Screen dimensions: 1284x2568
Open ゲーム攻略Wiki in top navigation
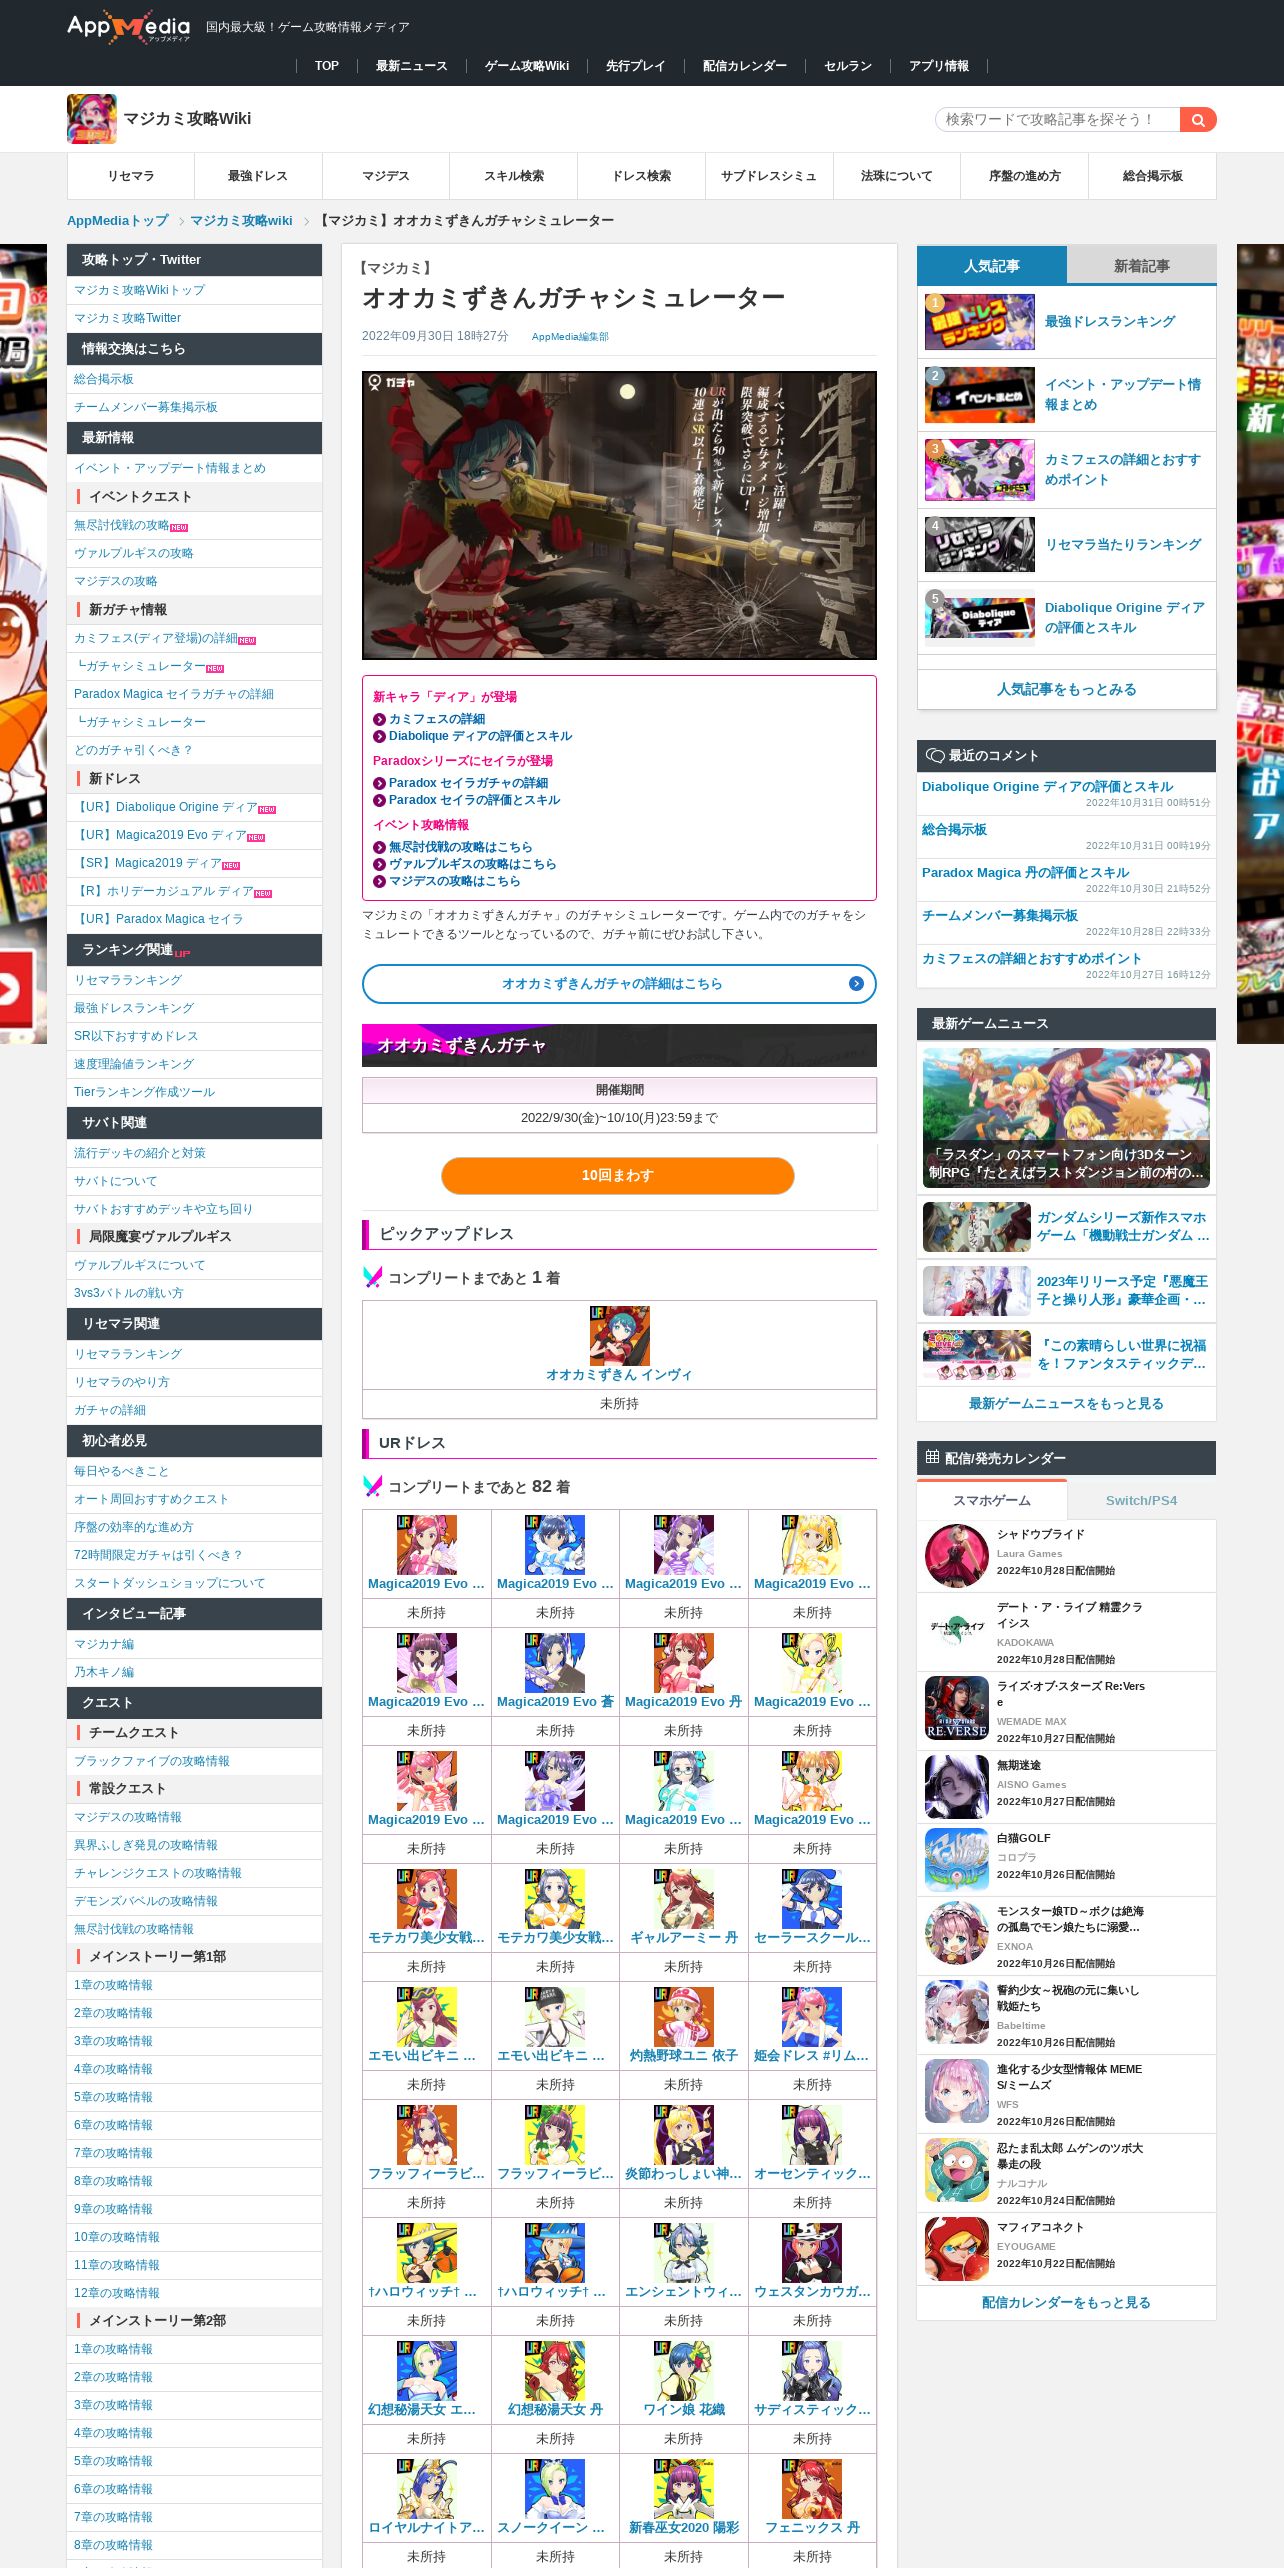527,66
